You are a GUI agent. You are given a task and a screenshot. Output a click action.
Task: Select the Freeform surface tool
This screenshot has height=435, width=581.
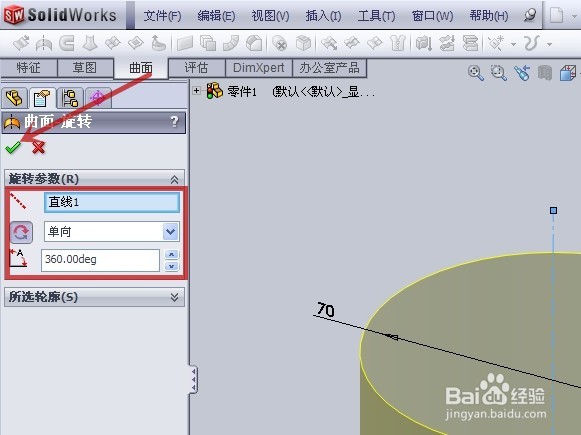point(159,43)
